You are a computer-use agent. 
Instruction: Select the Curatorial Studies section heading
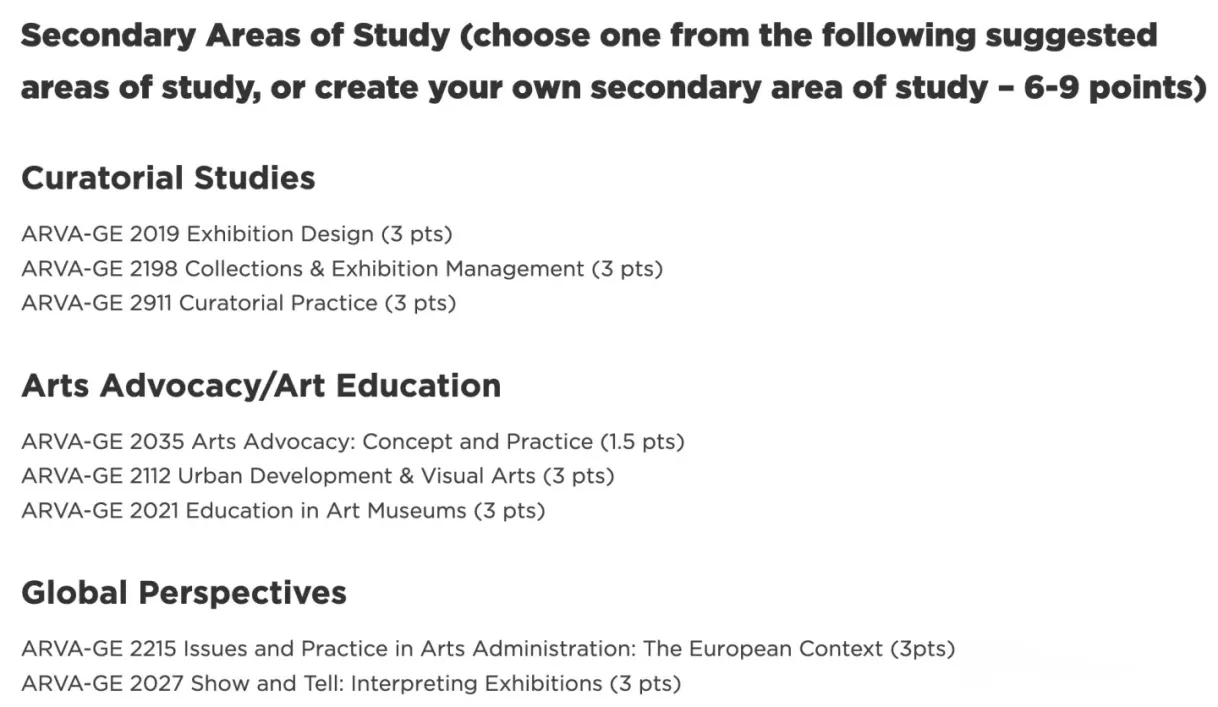(168, 178)
